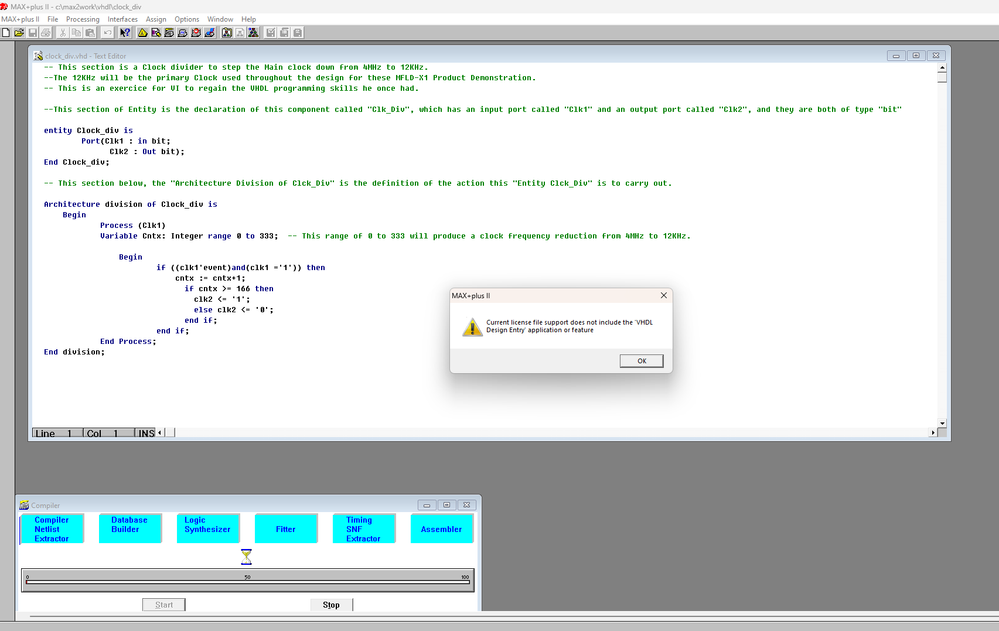Image resolution: width=999 pixels, height=631 pixels.
Task: Select the Fitter compiler module
Action: click(x=286, y=529)
